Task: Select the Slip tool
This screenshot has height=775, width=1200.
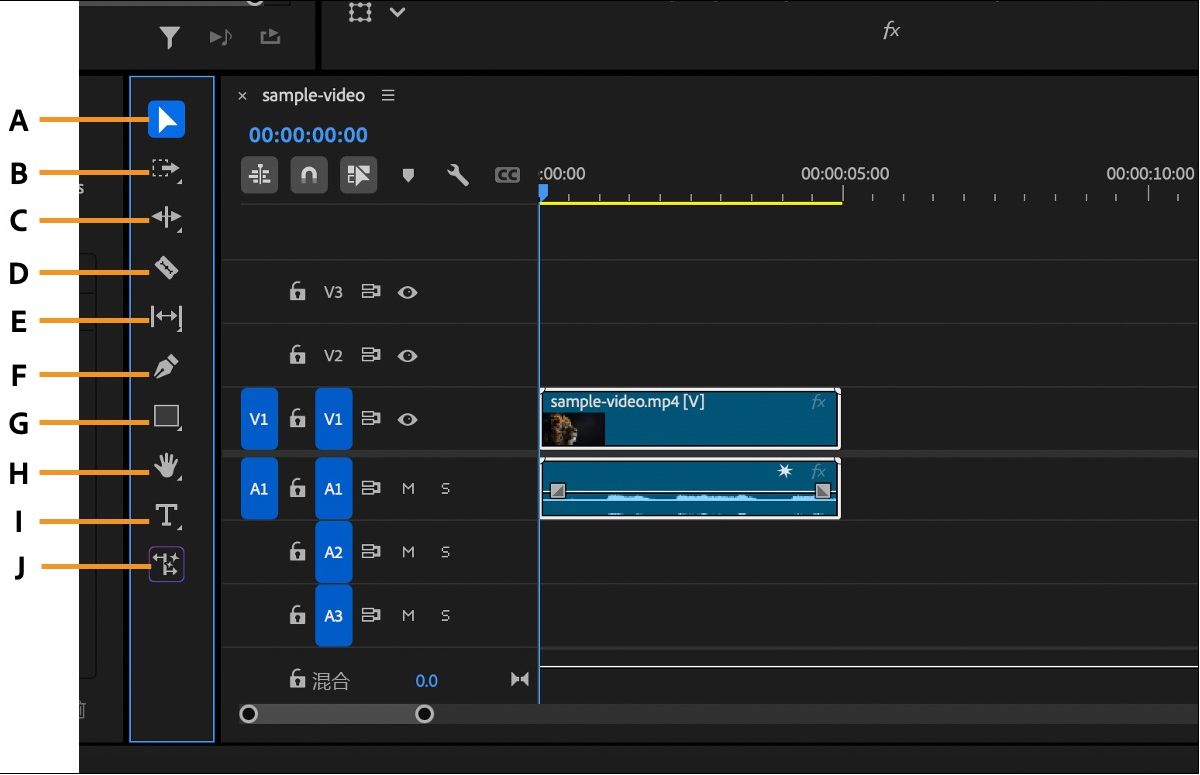Action: pos(166,318)
